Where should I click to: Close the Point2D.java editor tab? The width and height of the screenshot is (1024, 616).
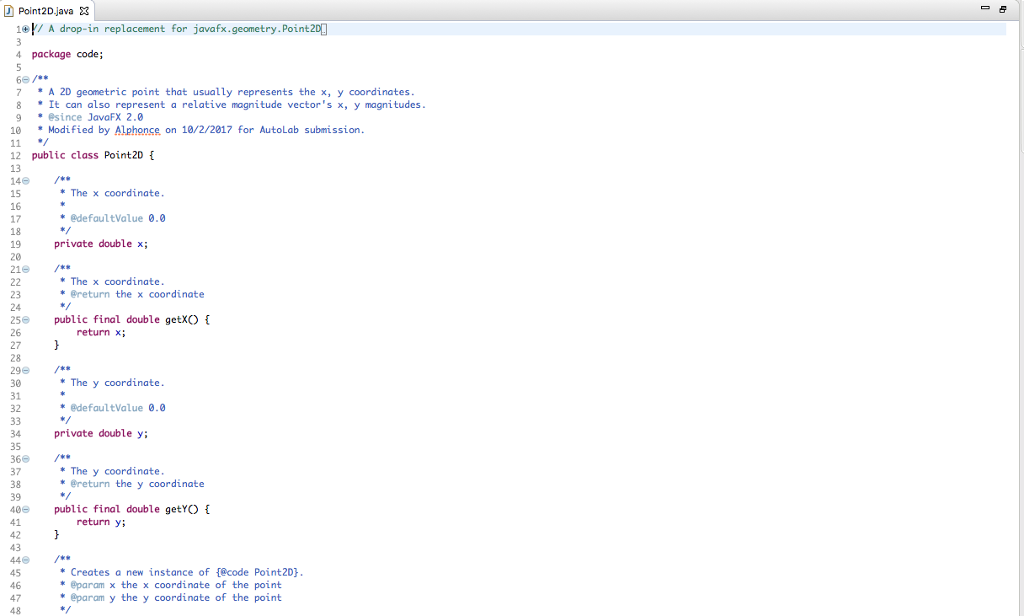click(x=83, y=9)
